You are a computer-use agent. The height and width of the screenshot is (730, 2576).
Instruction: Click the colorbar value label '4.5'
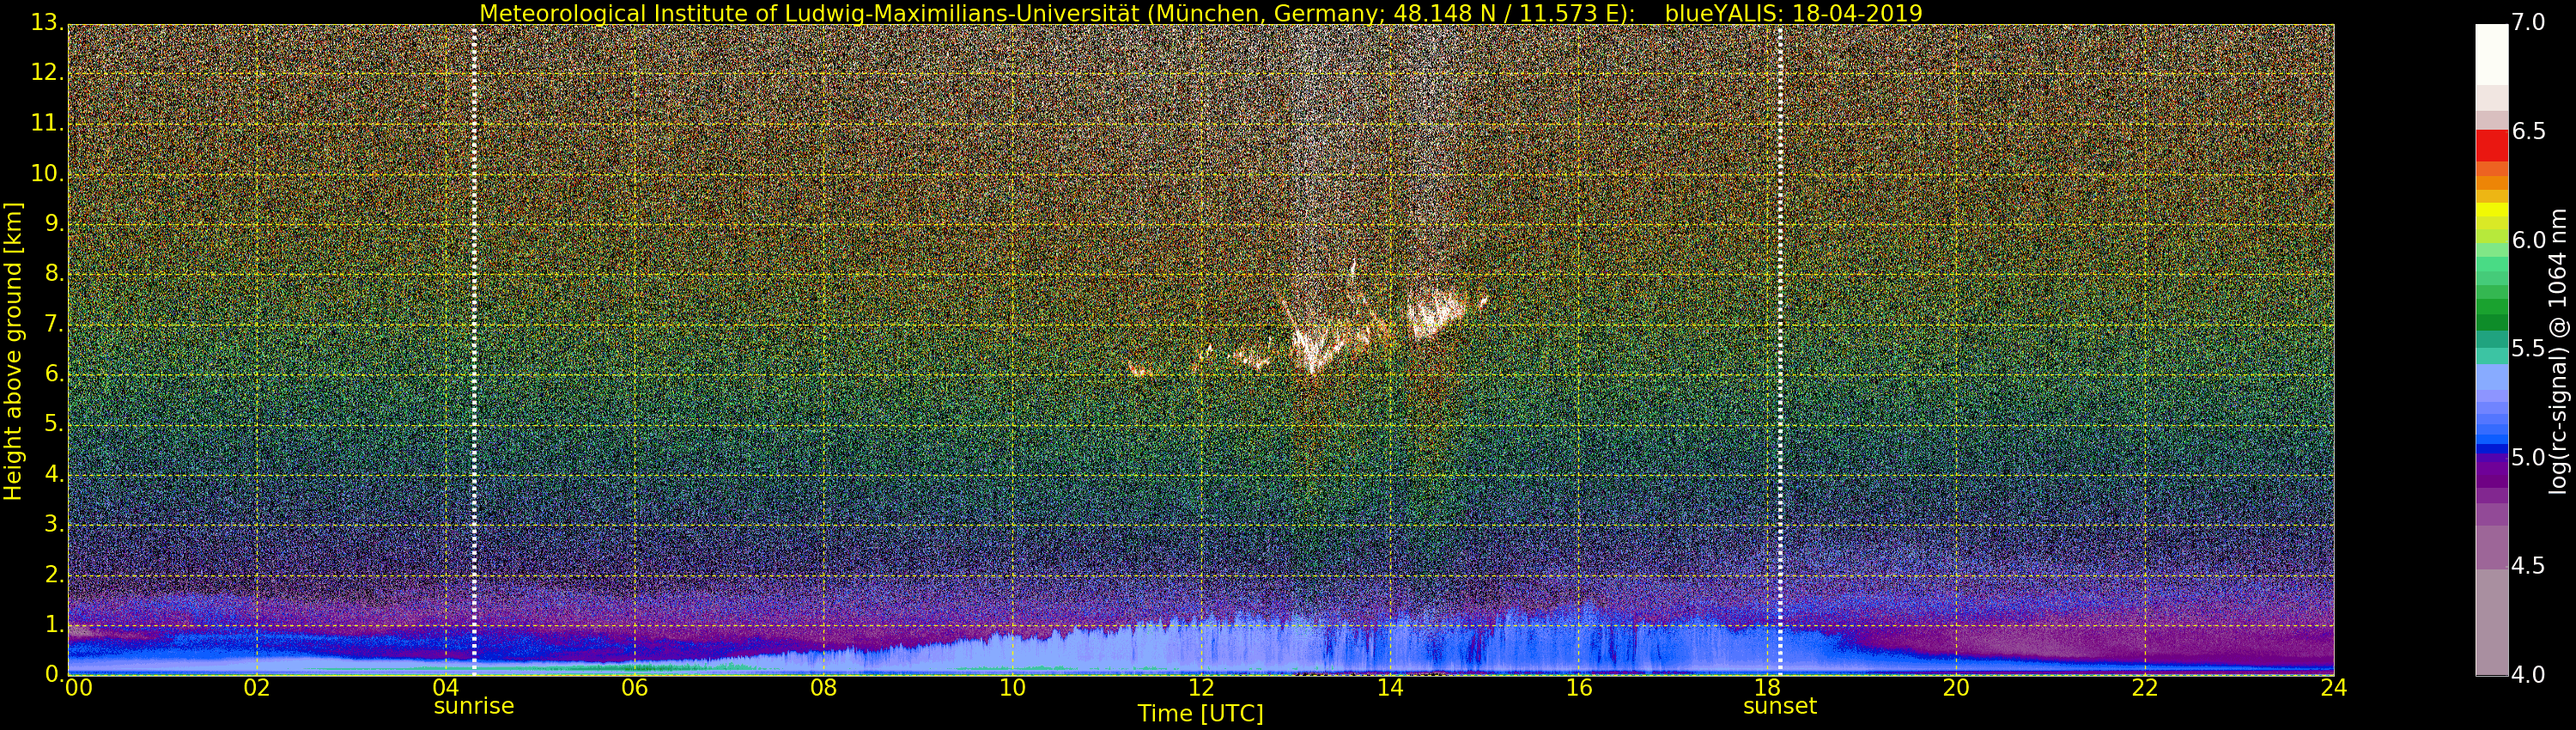2528,566
